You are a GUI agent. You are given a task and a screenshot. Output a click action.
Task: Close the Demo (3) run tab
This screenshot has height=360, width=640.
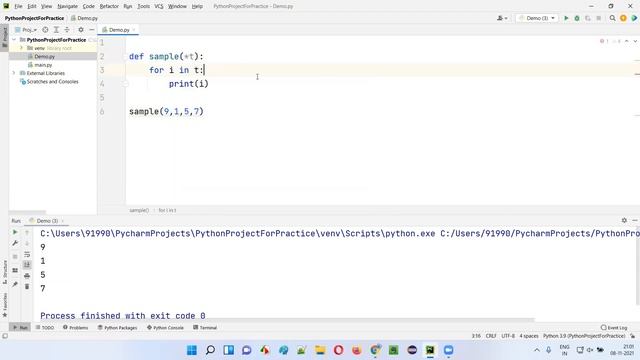tap(62, 221)
